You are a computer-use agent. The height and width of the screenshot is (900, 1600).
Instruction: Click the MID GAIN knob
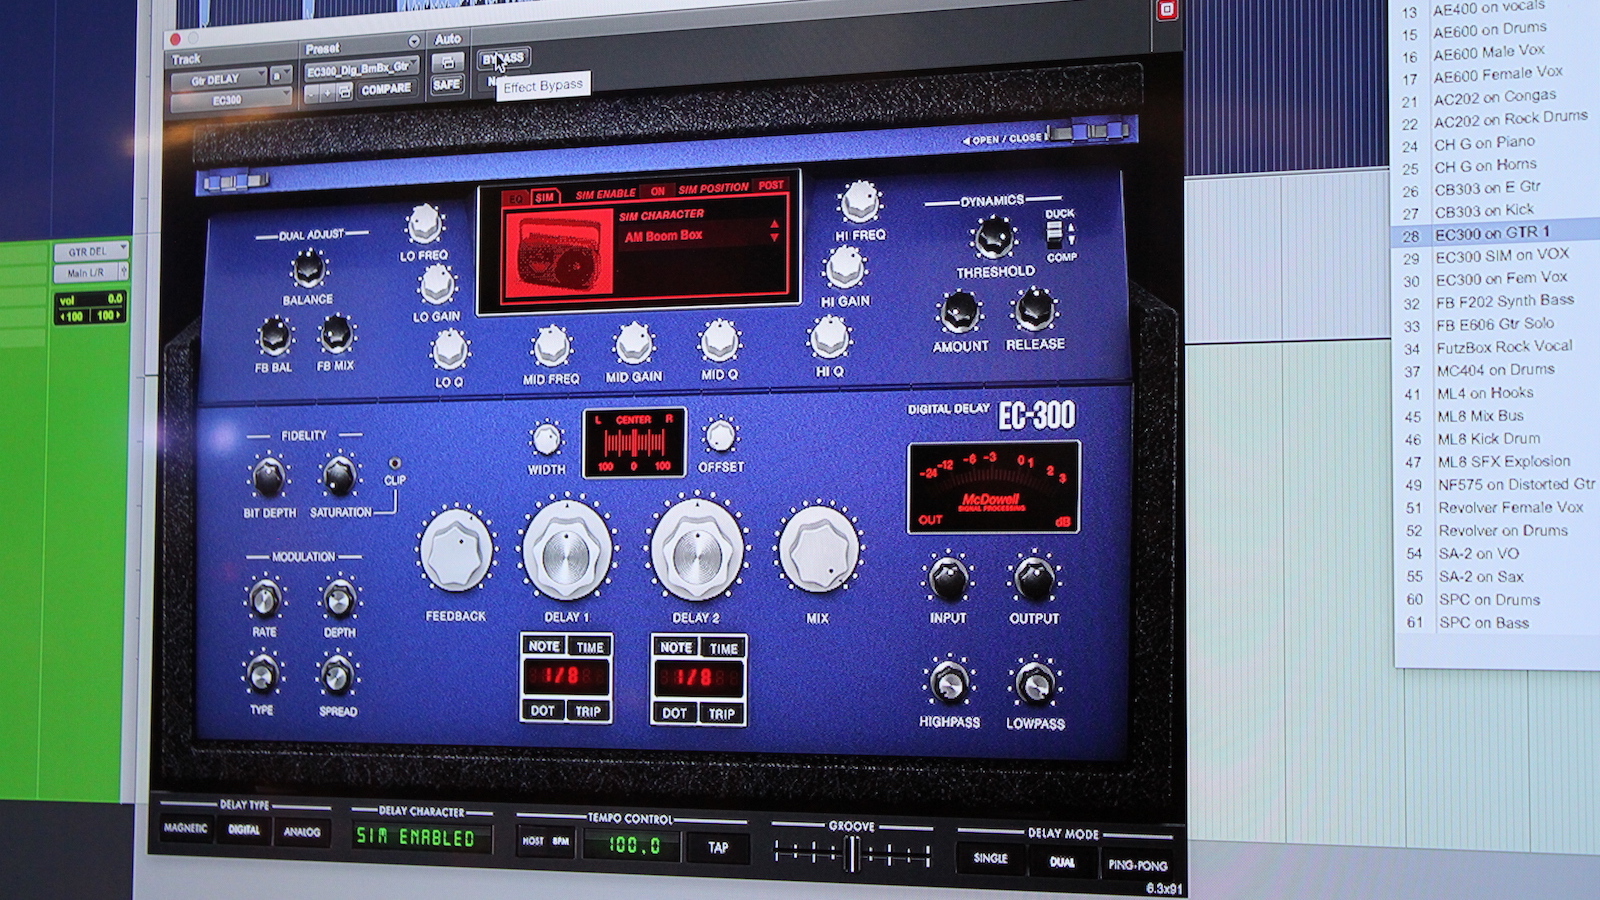[633, 345]
